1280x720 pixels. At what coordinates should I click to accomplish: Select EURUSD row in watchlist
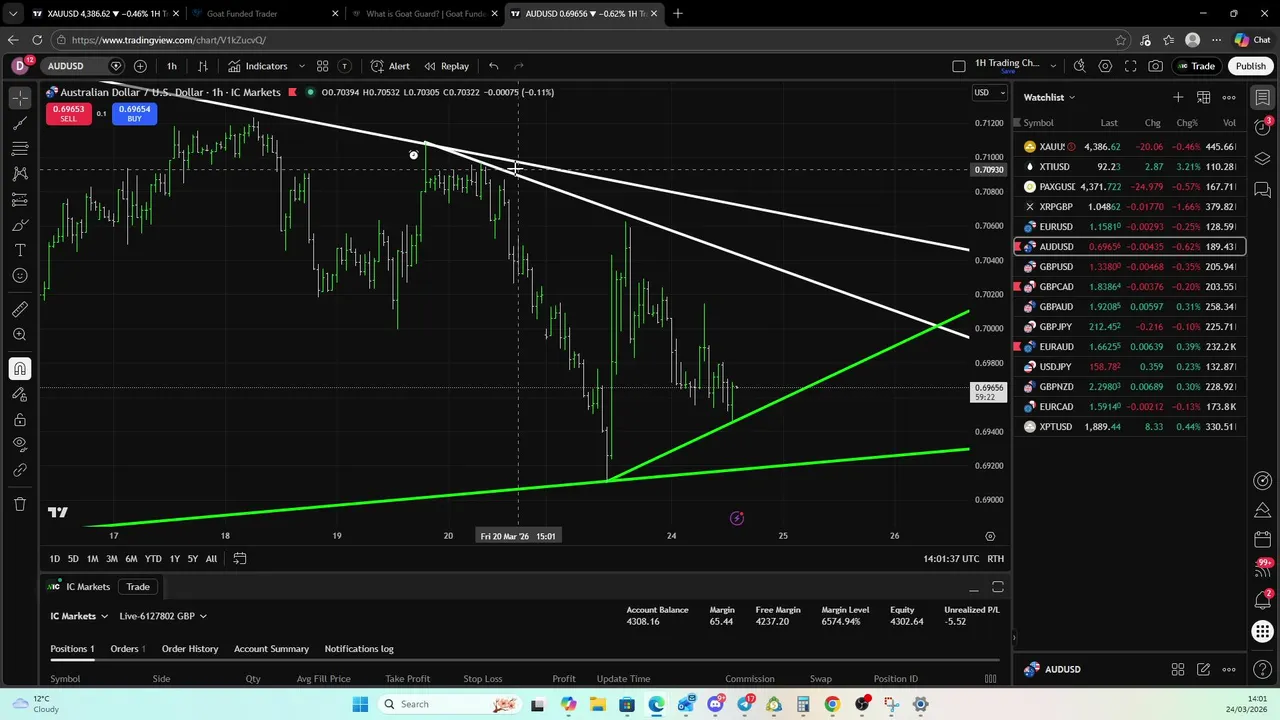1130,227
